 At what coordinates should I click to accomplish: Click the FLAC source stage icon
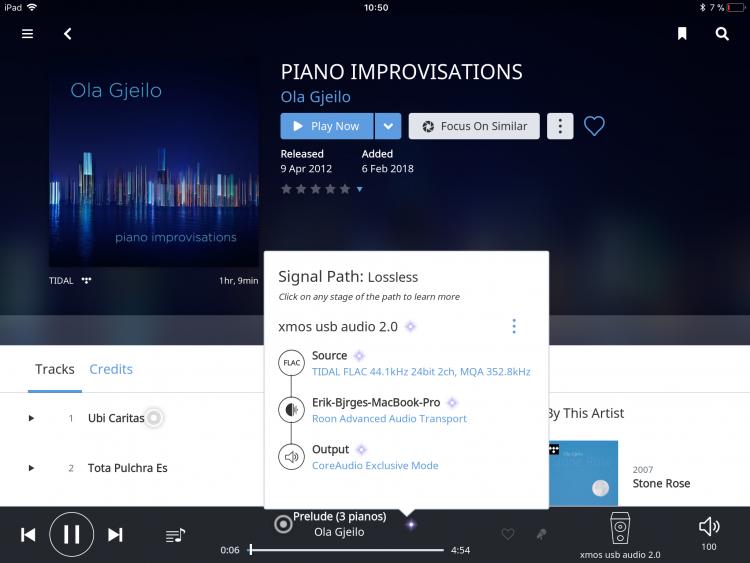click(x=291, y=363)
